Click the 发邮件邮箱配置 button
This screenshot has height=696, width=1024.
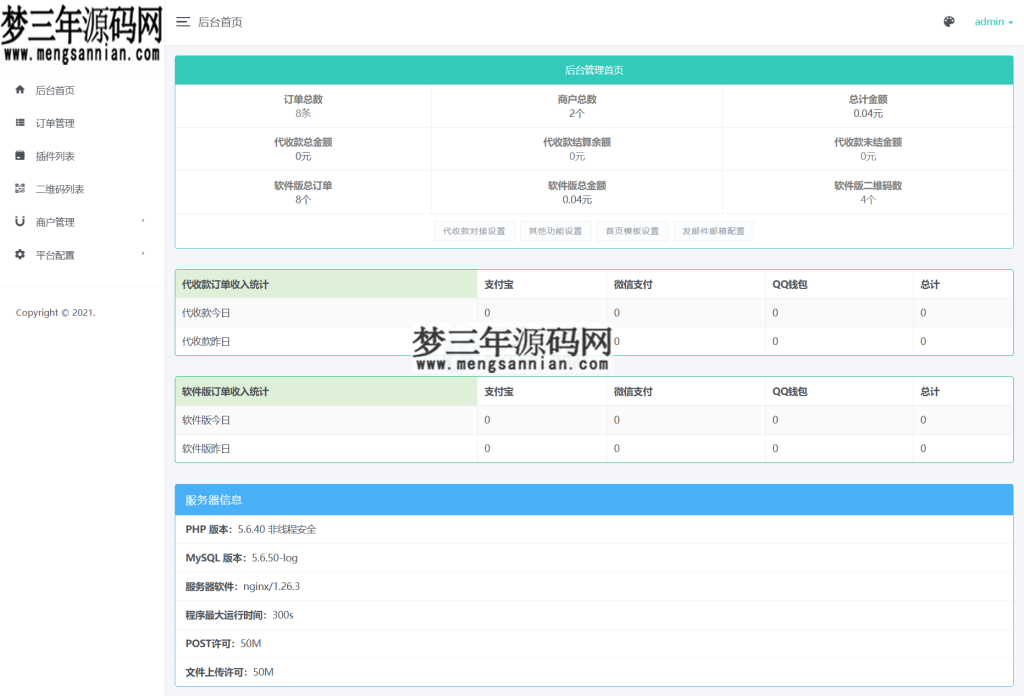(x=713, y=231)
